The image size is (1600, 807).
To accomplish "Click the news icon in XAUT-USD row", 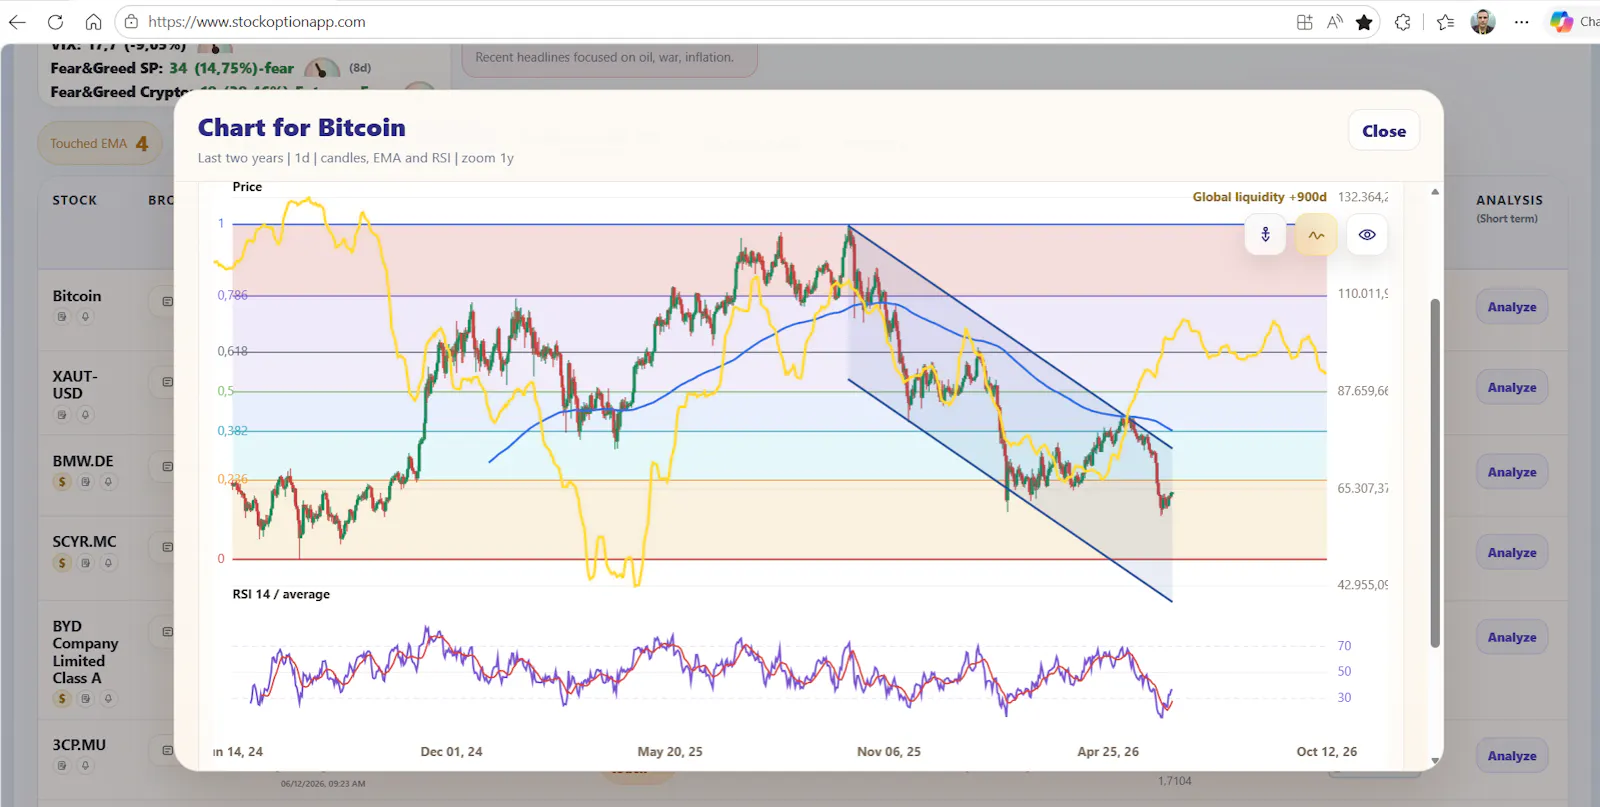I will tap(167, 382).
